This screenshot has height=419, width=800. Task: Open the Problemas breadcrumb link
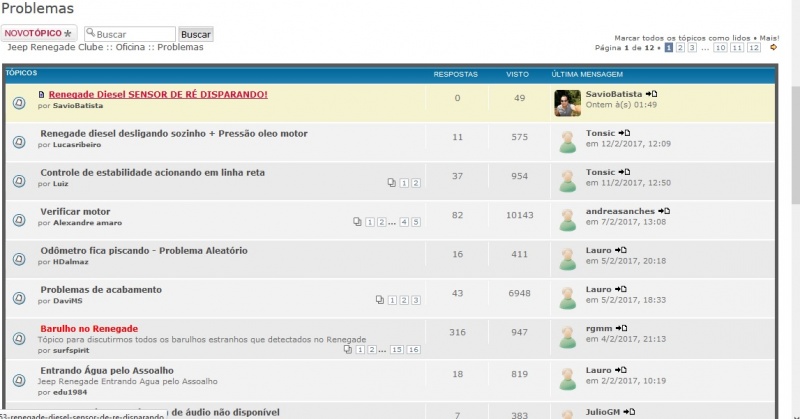tap(180, 47)
